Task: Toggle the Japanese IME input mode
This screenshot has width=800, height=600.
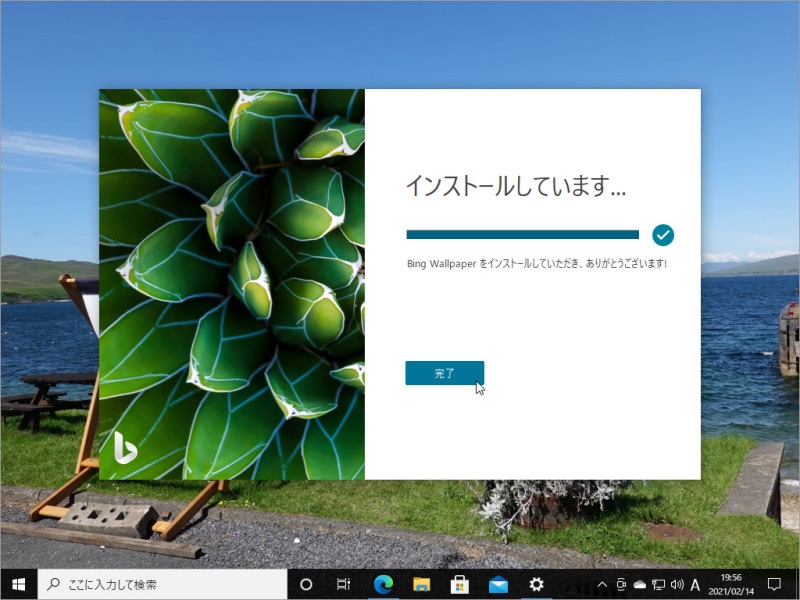Action: tap(693, 583)
